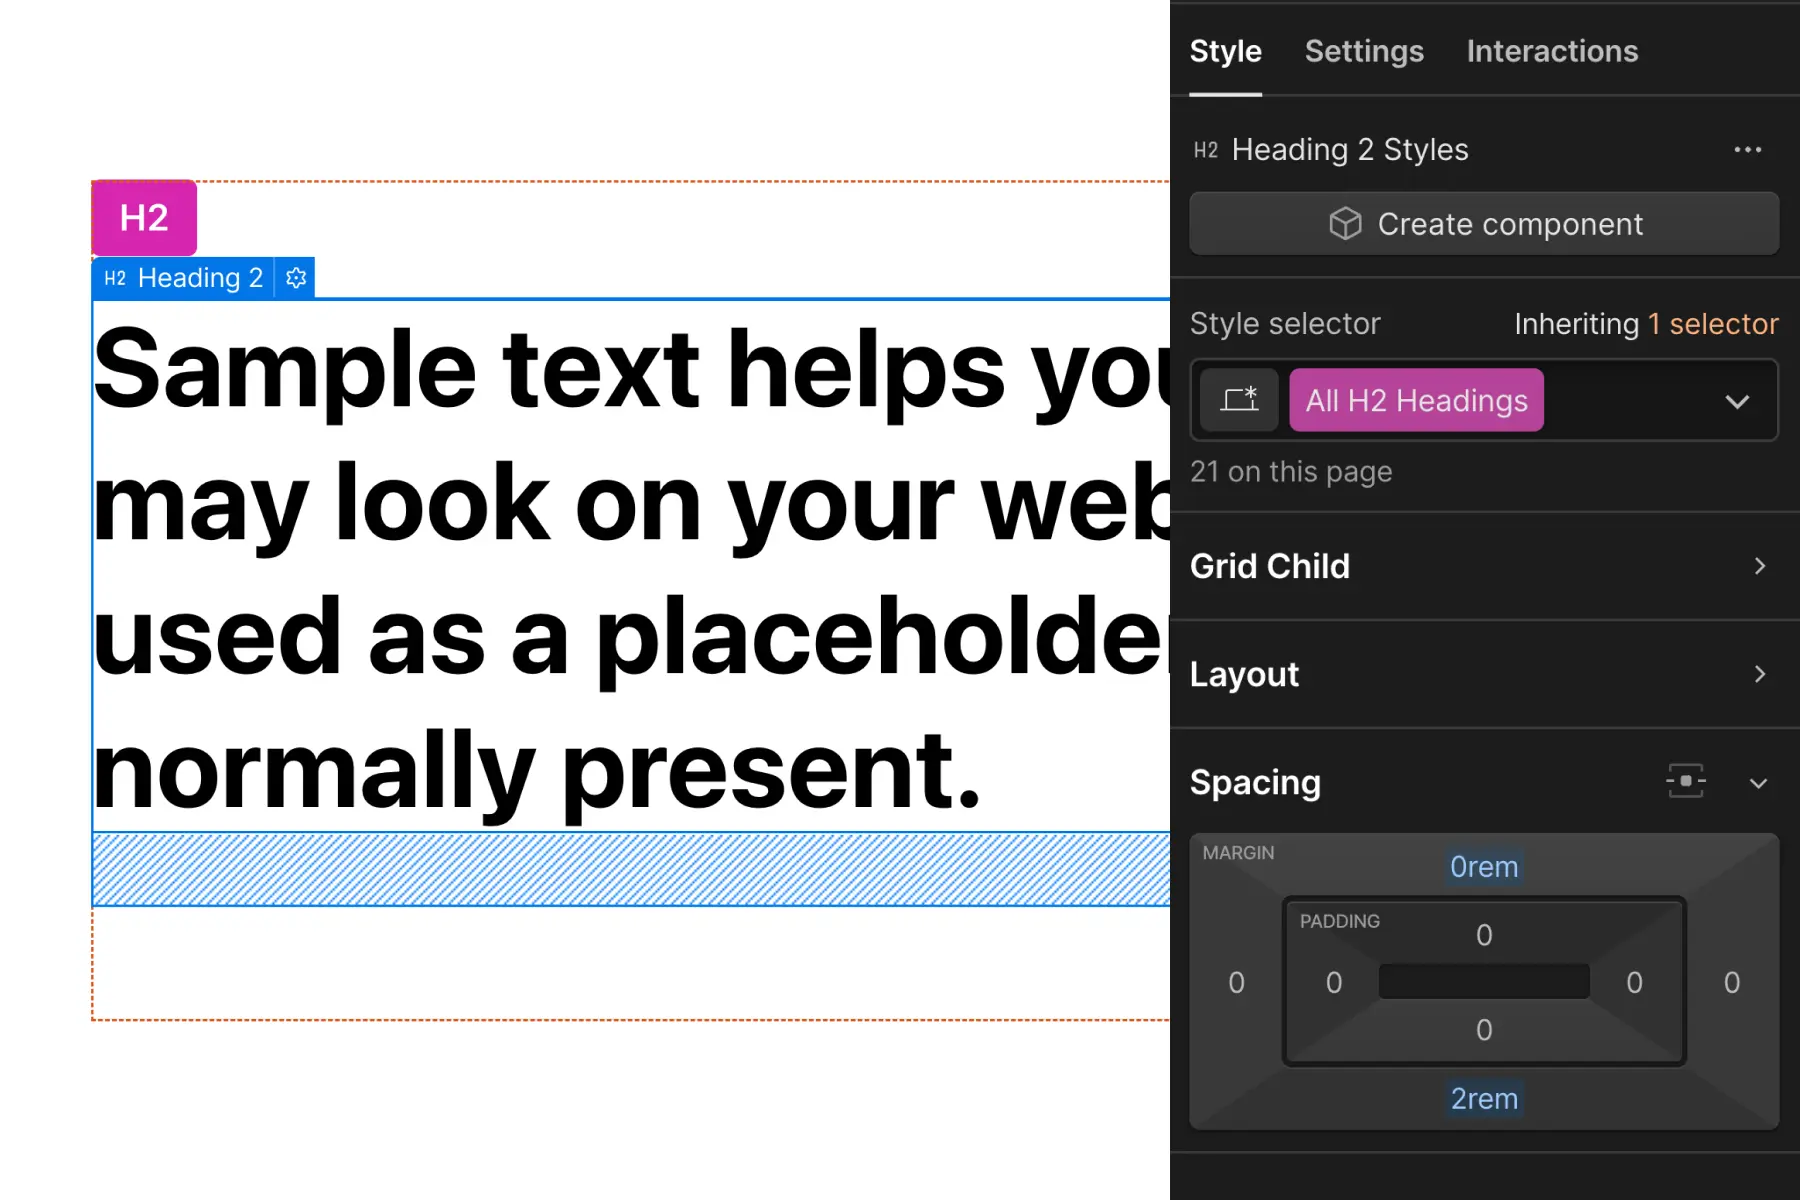Image resolution: width=1800 pixels, height=1200 pixels.
Task: Switch to the Settings tab
Action: coord(1364,51)
